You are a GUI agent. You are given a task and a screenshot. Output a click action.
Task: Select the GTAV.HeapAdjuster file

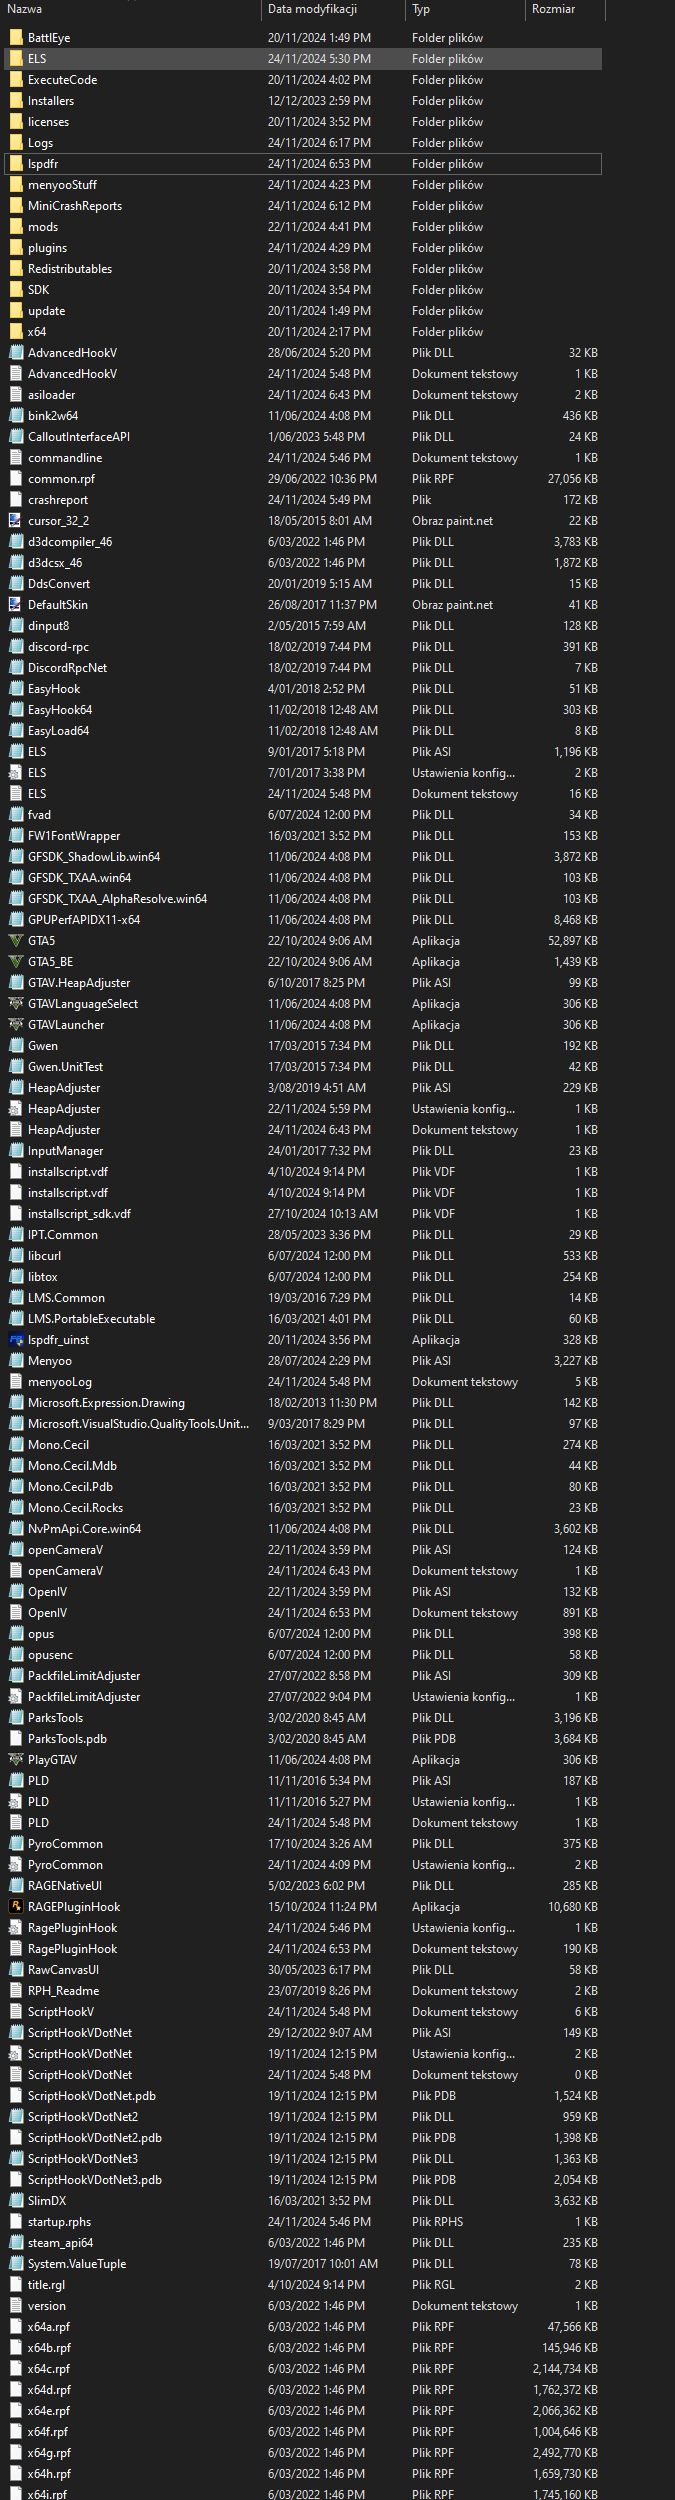303,983
